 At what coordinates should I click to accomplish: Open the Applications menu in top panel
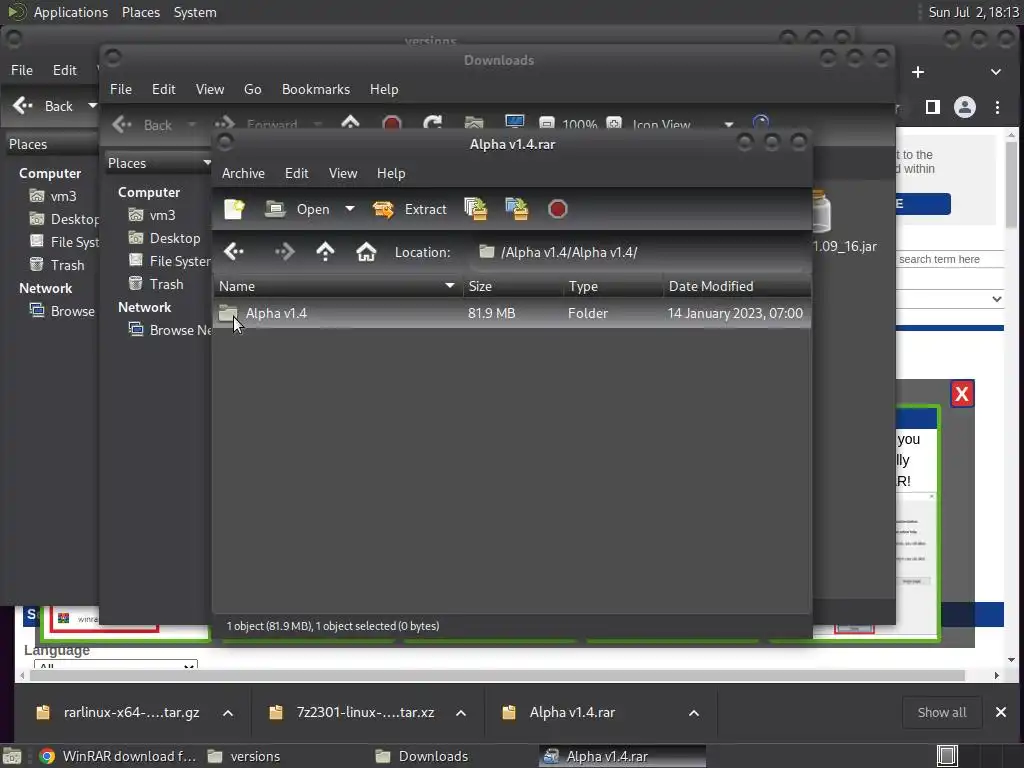pos(71,12)
